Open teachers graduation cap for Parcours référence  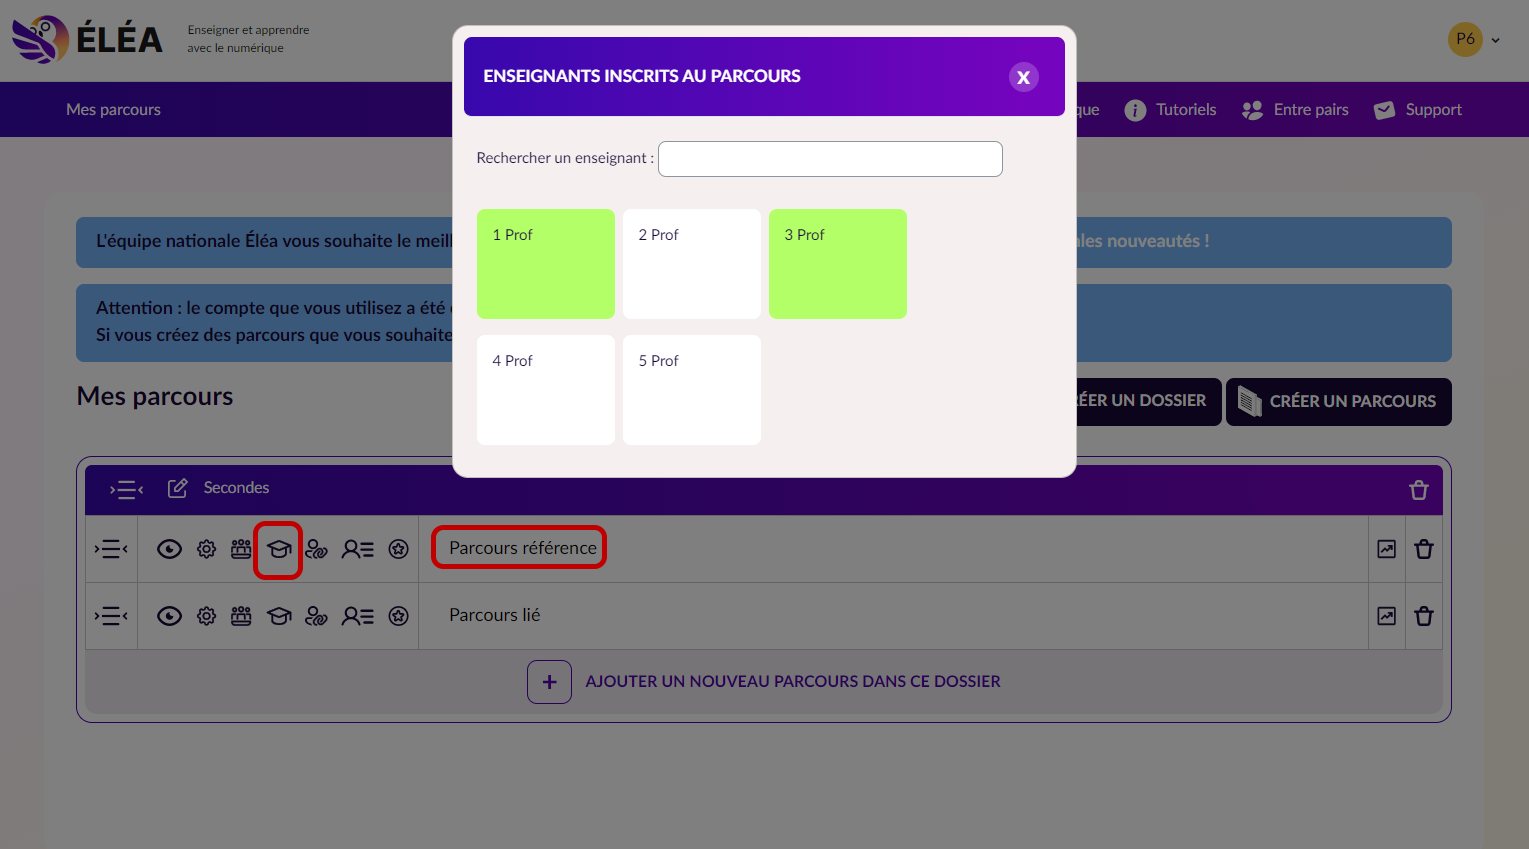point(279,549)
